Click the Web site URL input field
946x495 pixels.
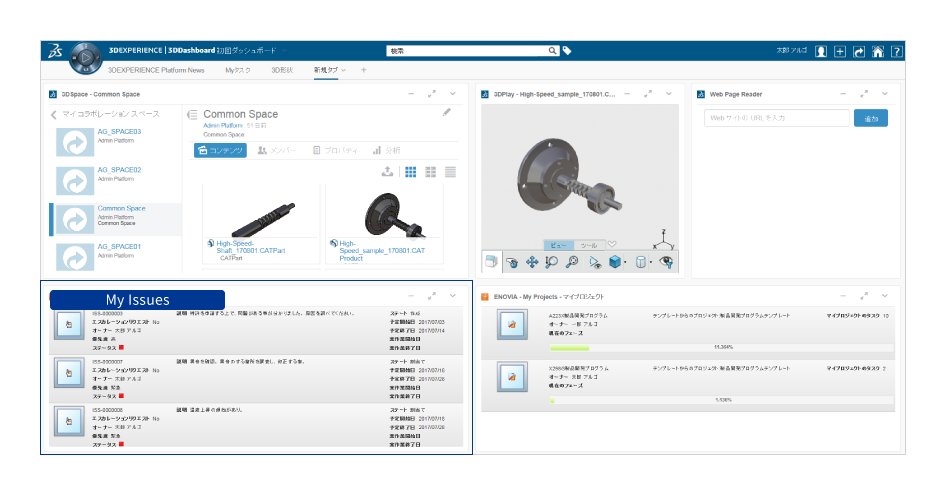tap(776, 118)
